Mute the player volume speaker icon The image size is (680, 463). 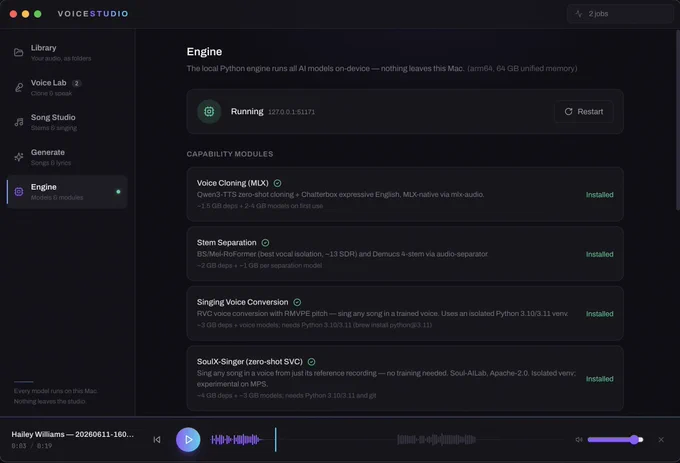click(579, 440)
